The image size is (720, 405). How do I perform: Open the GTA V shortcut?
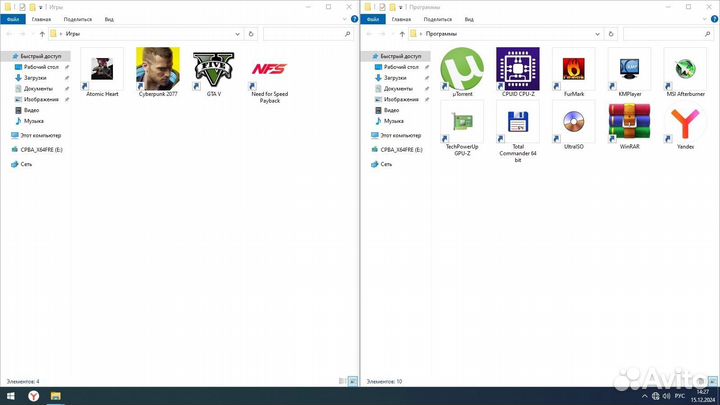tap(214, 72)
